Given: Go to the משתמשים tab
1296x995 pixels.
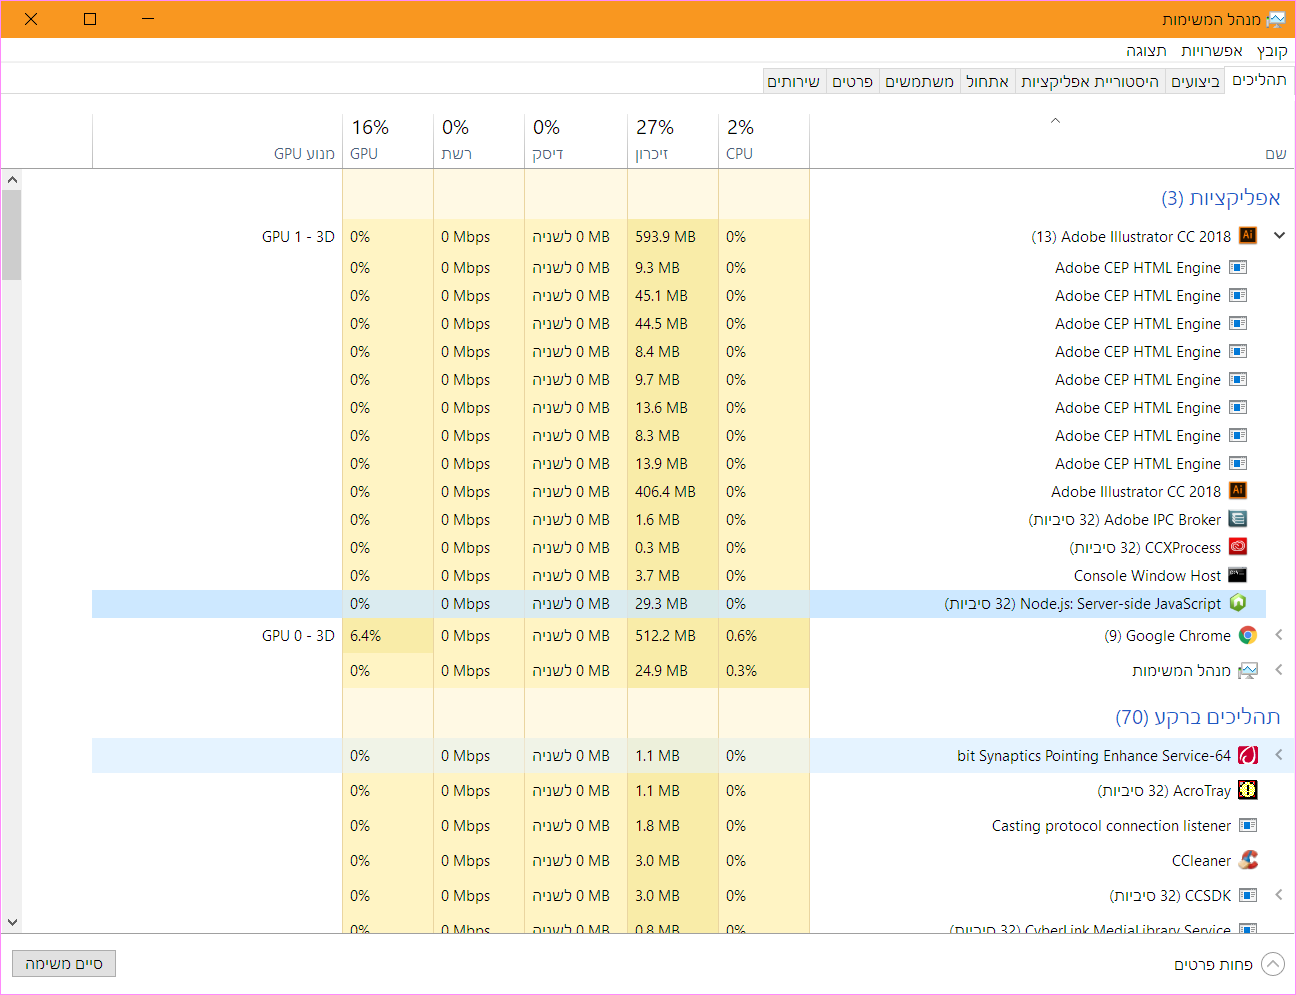Looking at the screenshot, I should click(919, 82).
